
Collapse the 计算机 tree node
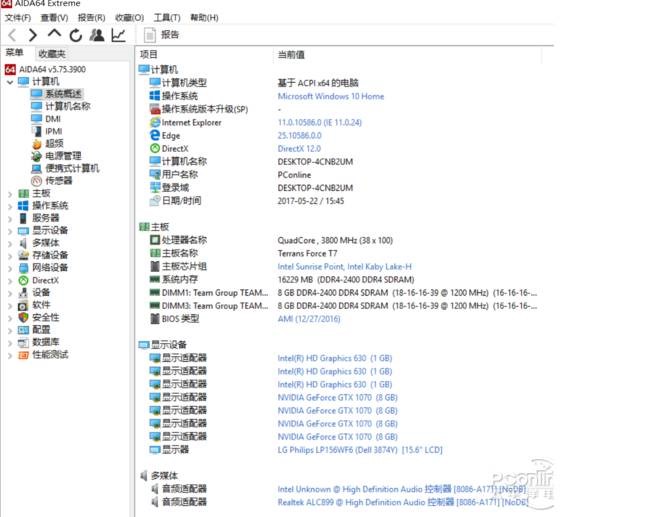[10, 82]
